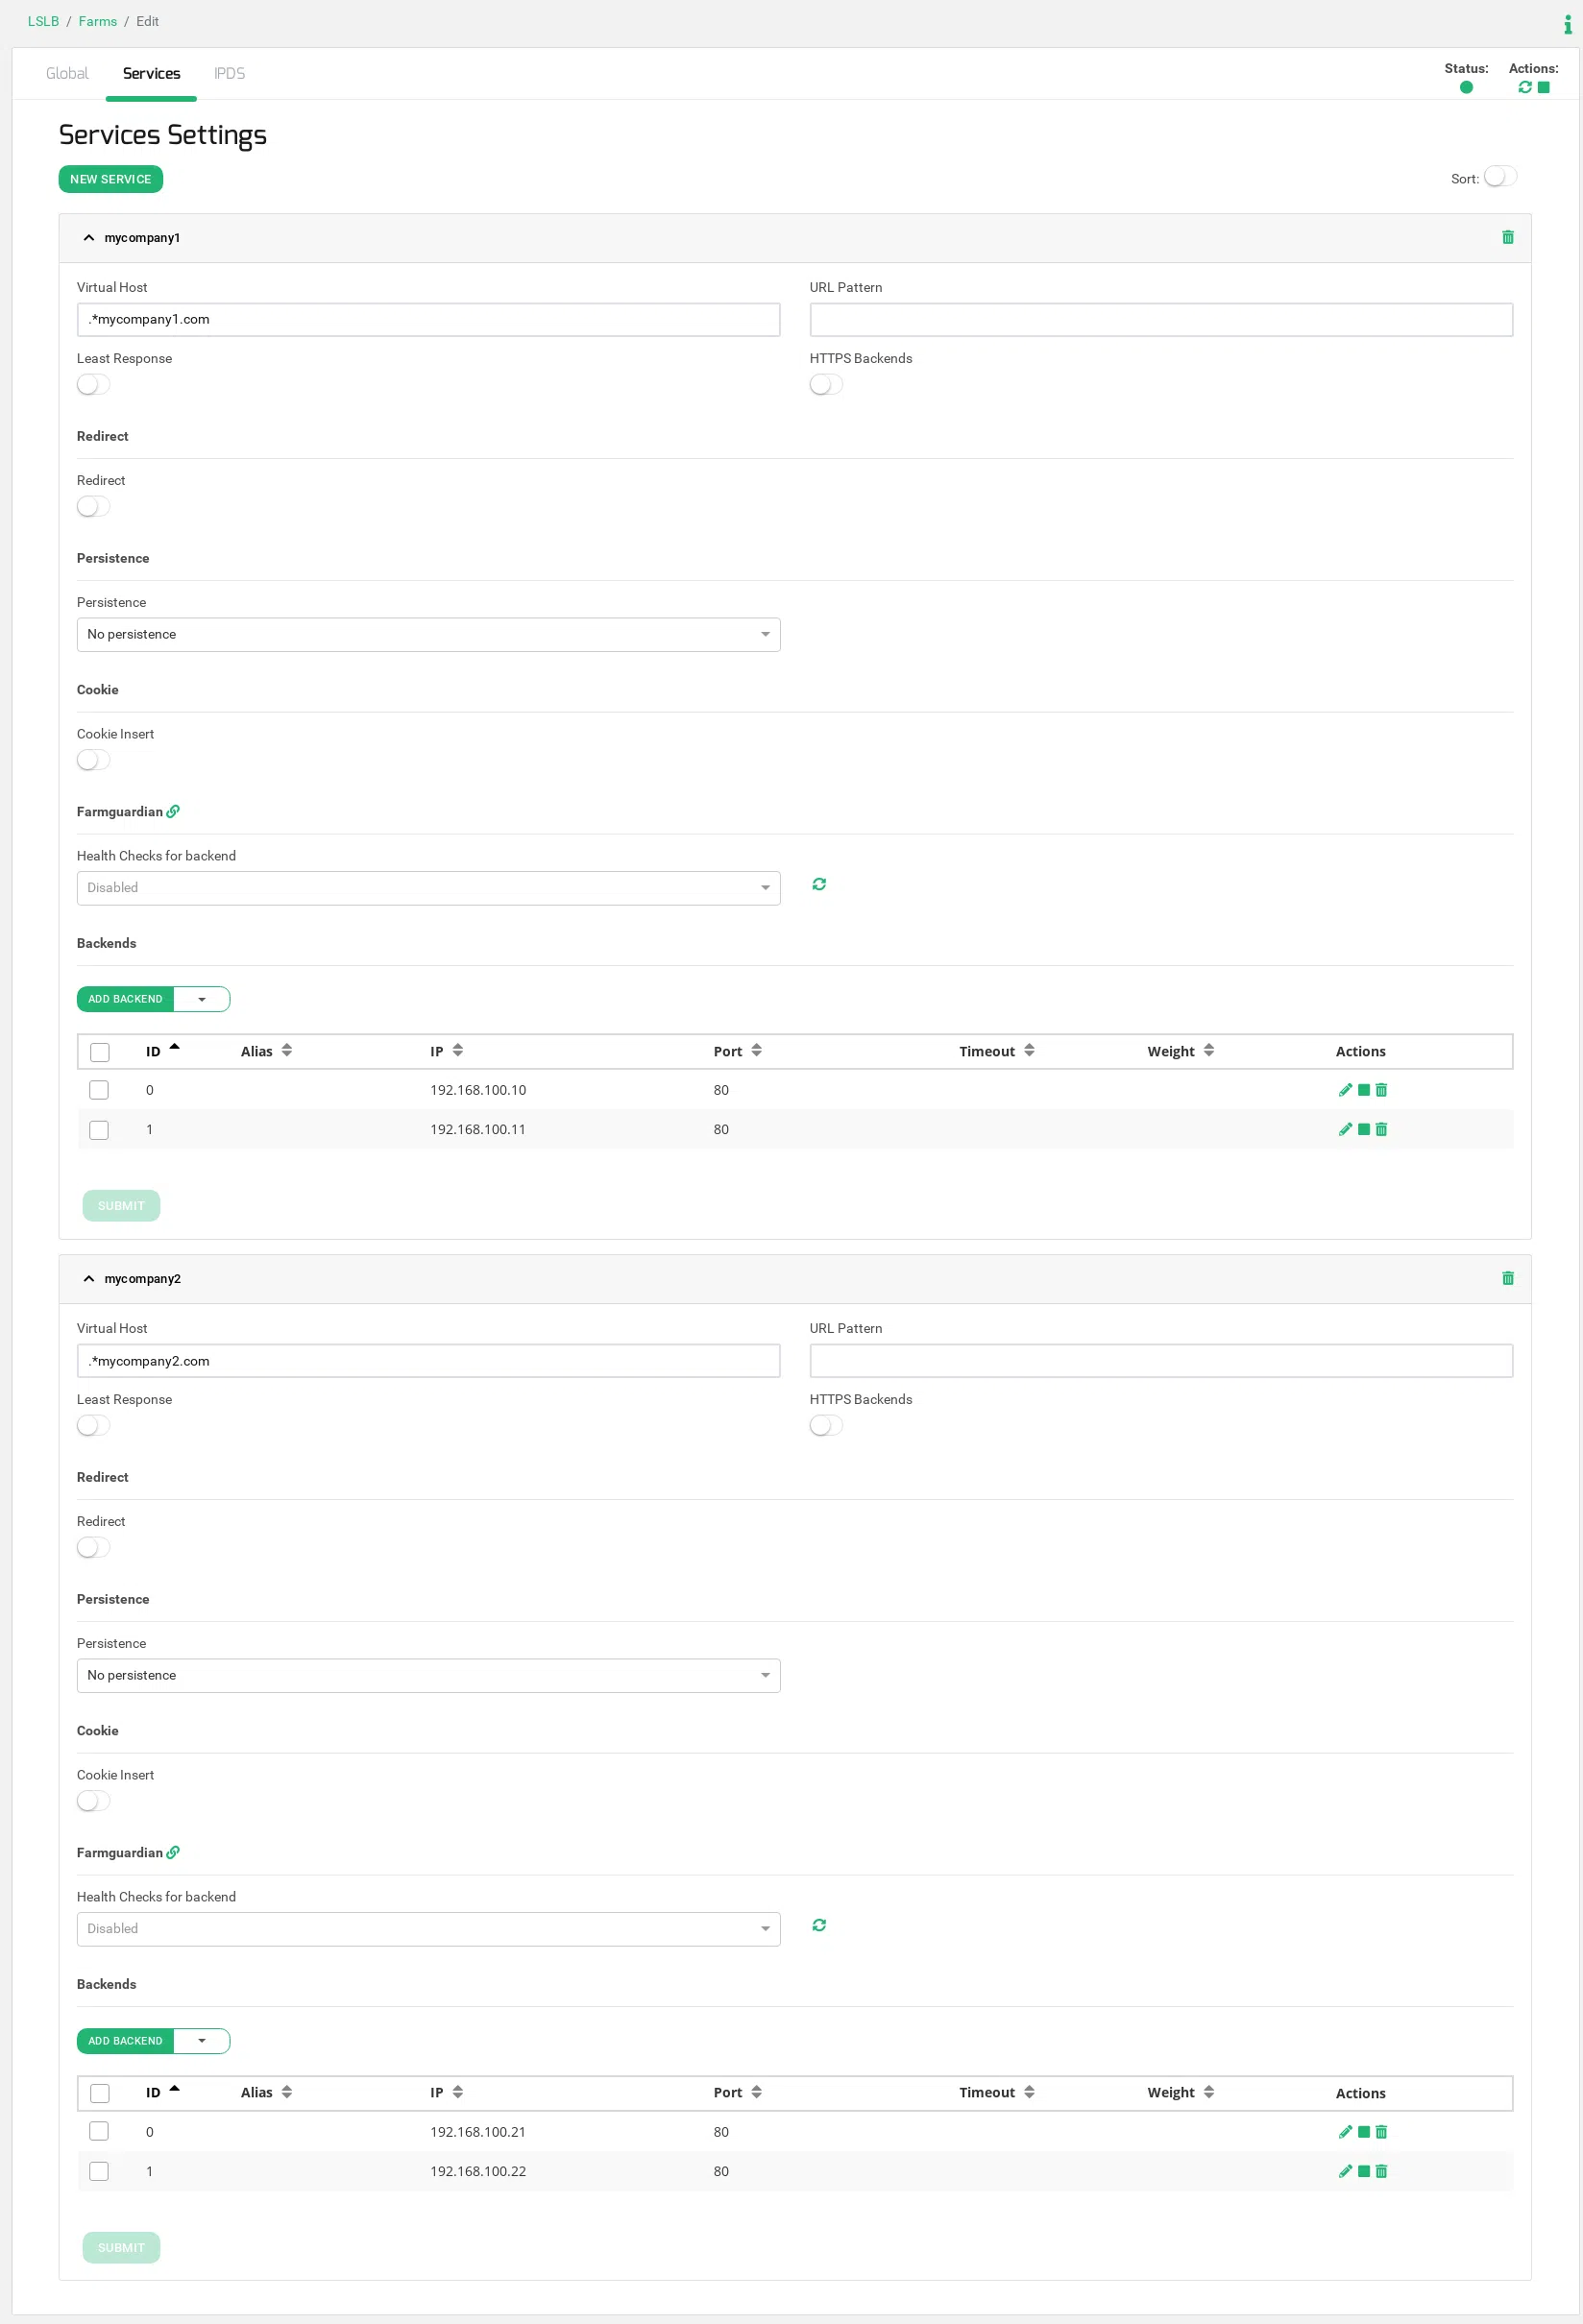Open Farmguardian link icon in mycompany2
Screen dimensions: 1583x2324
click(173, 1852)
